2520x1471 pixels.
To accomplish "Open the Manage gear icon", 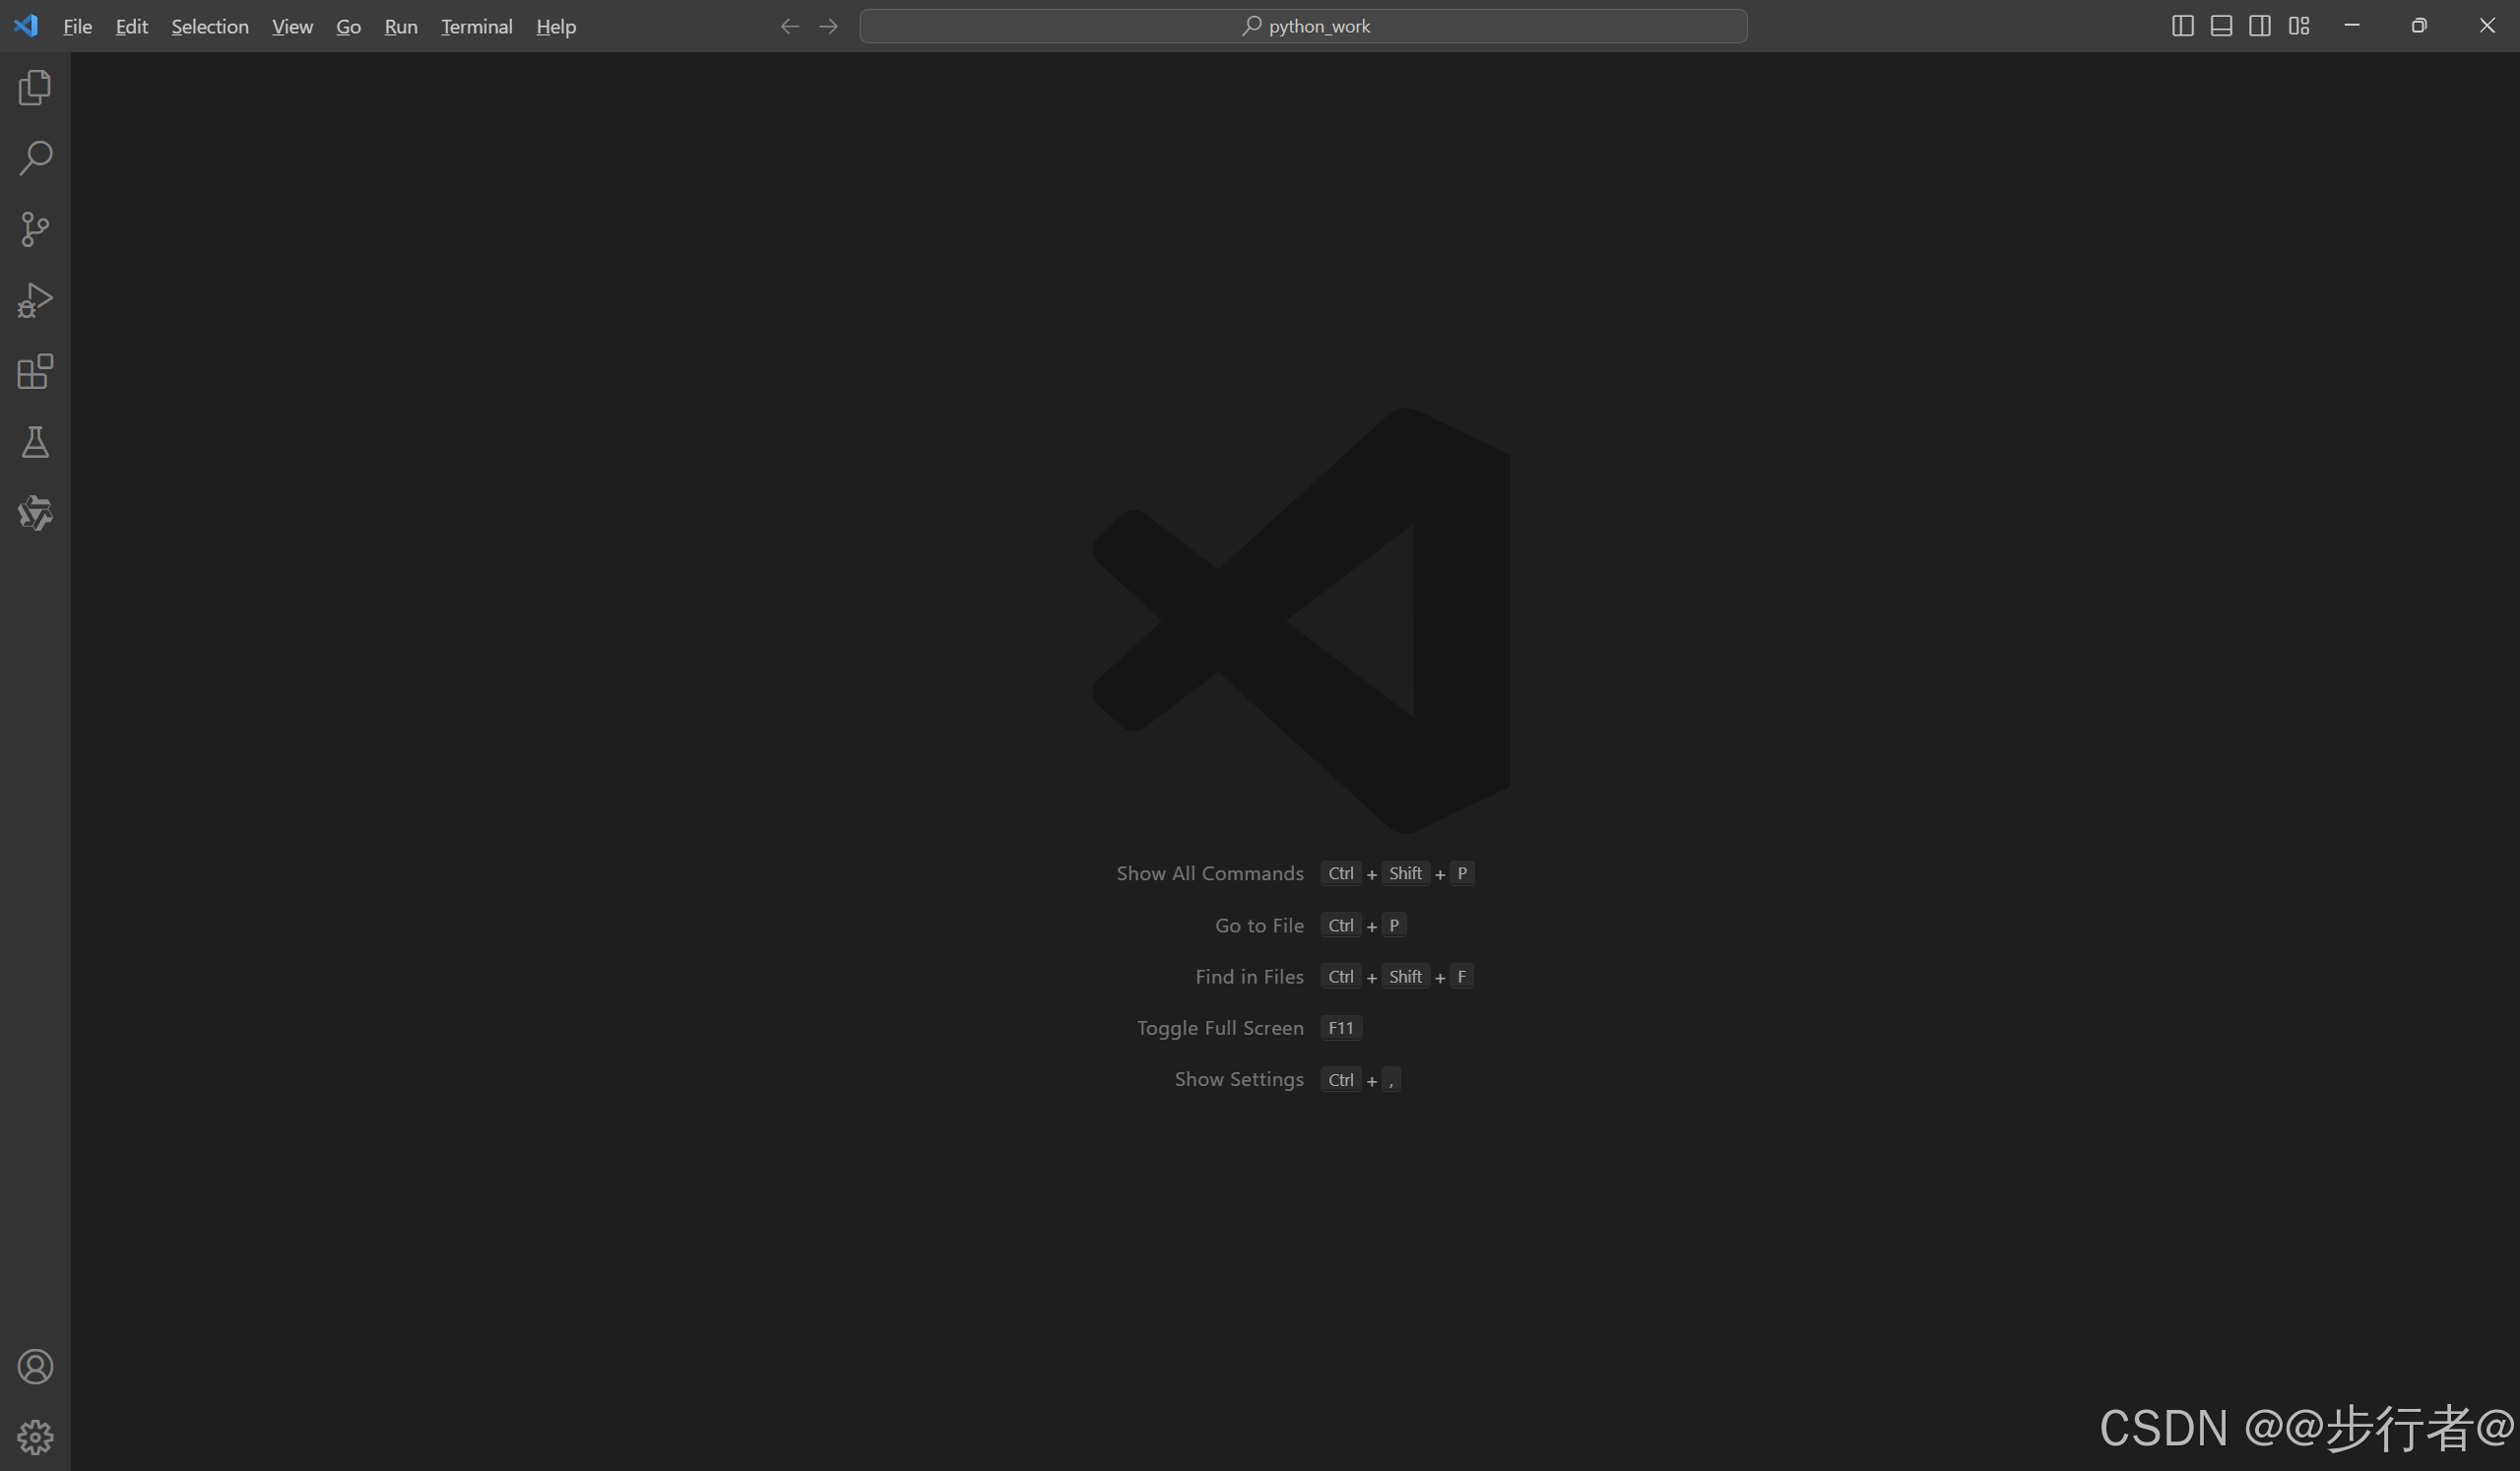I will (x=35, y=1437).
